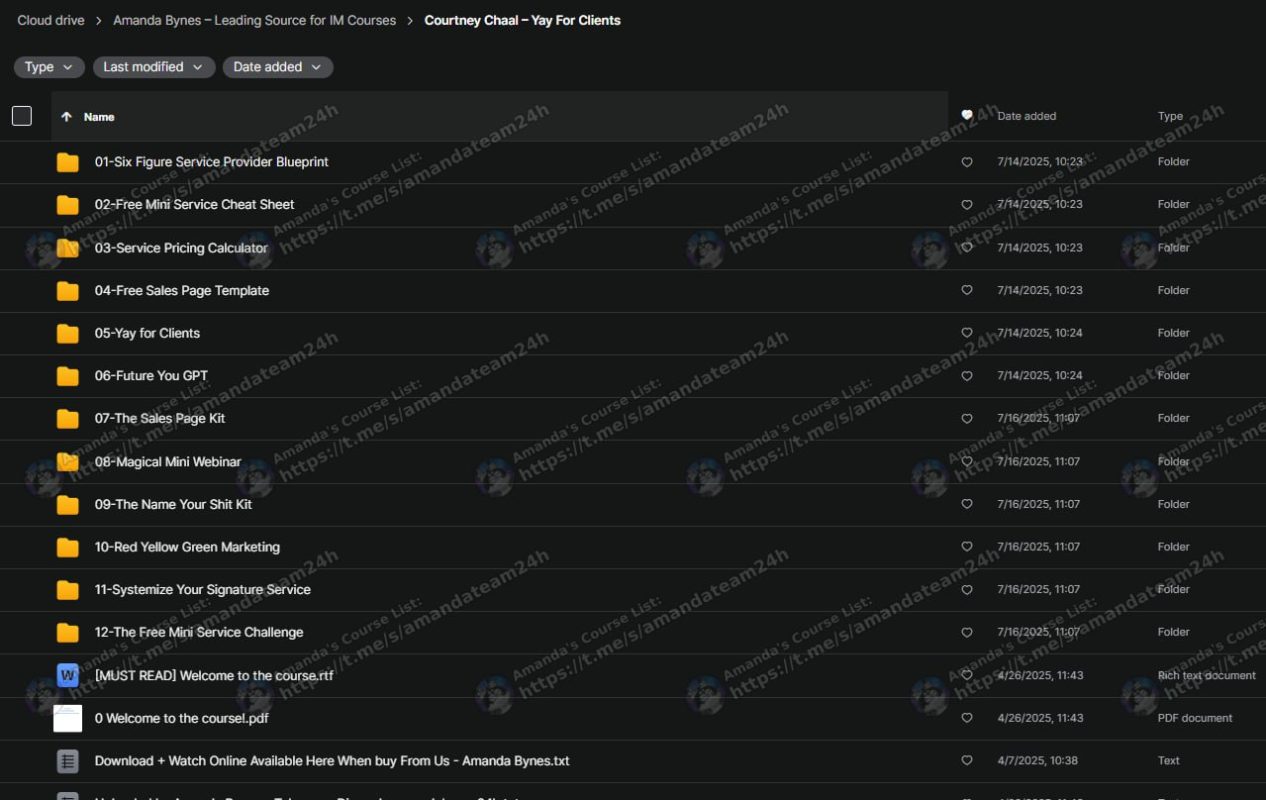
Task: Click the Word icon of the MUST READ rtf file
Action: pyautogui.click(x=68, y=675)
